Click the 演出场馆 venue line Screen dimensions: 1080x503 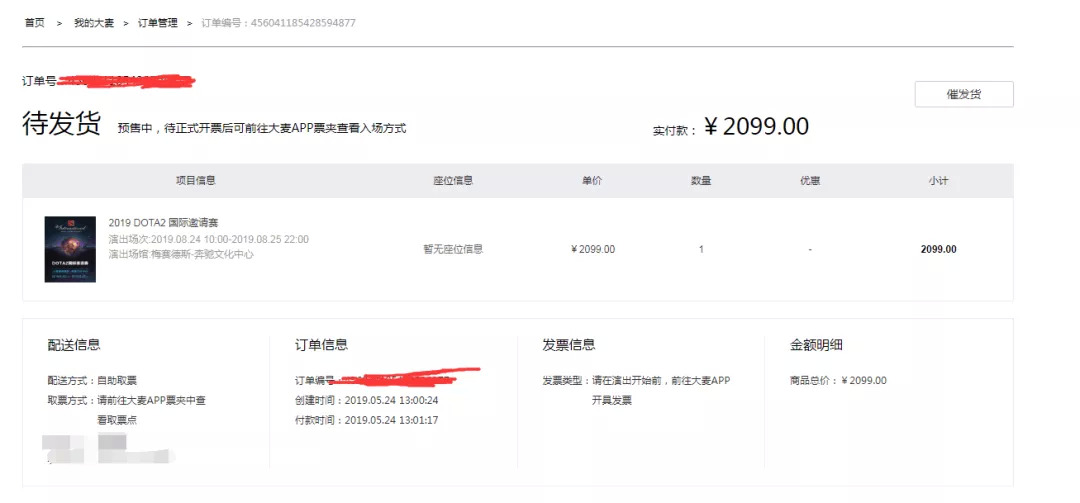pos(180,254)
